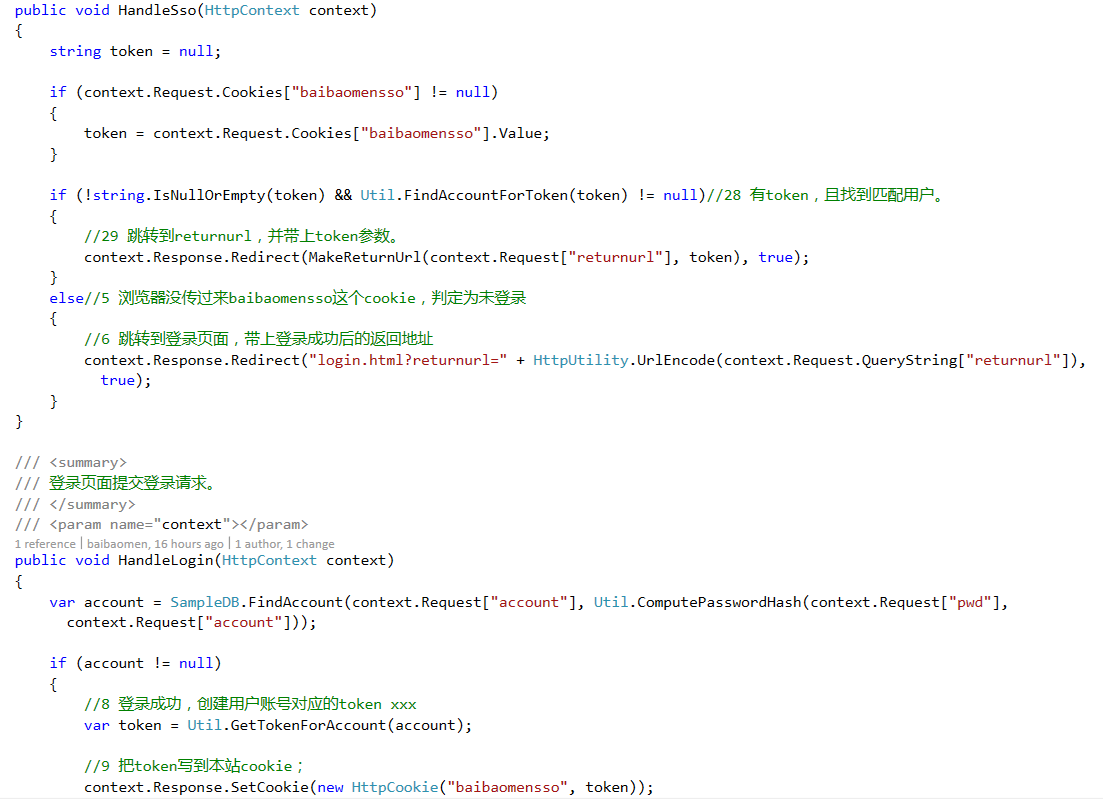Viewport: 1103px width, 799px height.
Task: Click the "1 author, 1 change" CodeLens link
Action: pyautogui.click(x=285, y=544)
